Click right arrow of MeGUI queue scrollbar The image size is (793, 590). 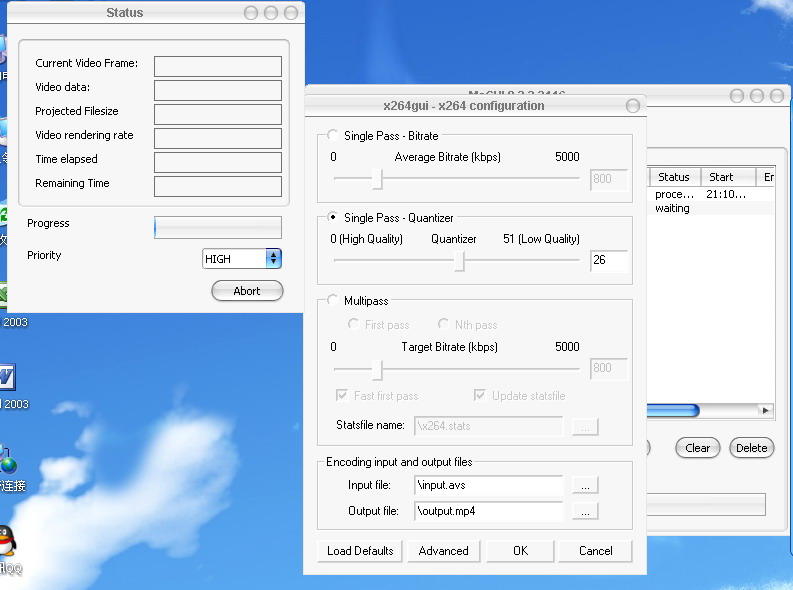click(766, 410)
